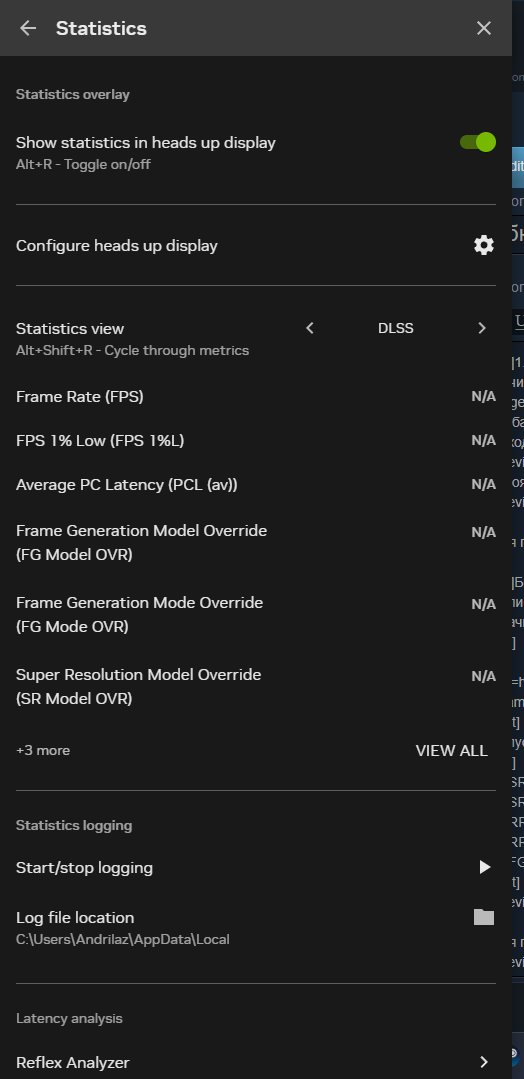Switch to previous statistics view
The width and height of the screenshot is (524, 1079).
point(310,328)
